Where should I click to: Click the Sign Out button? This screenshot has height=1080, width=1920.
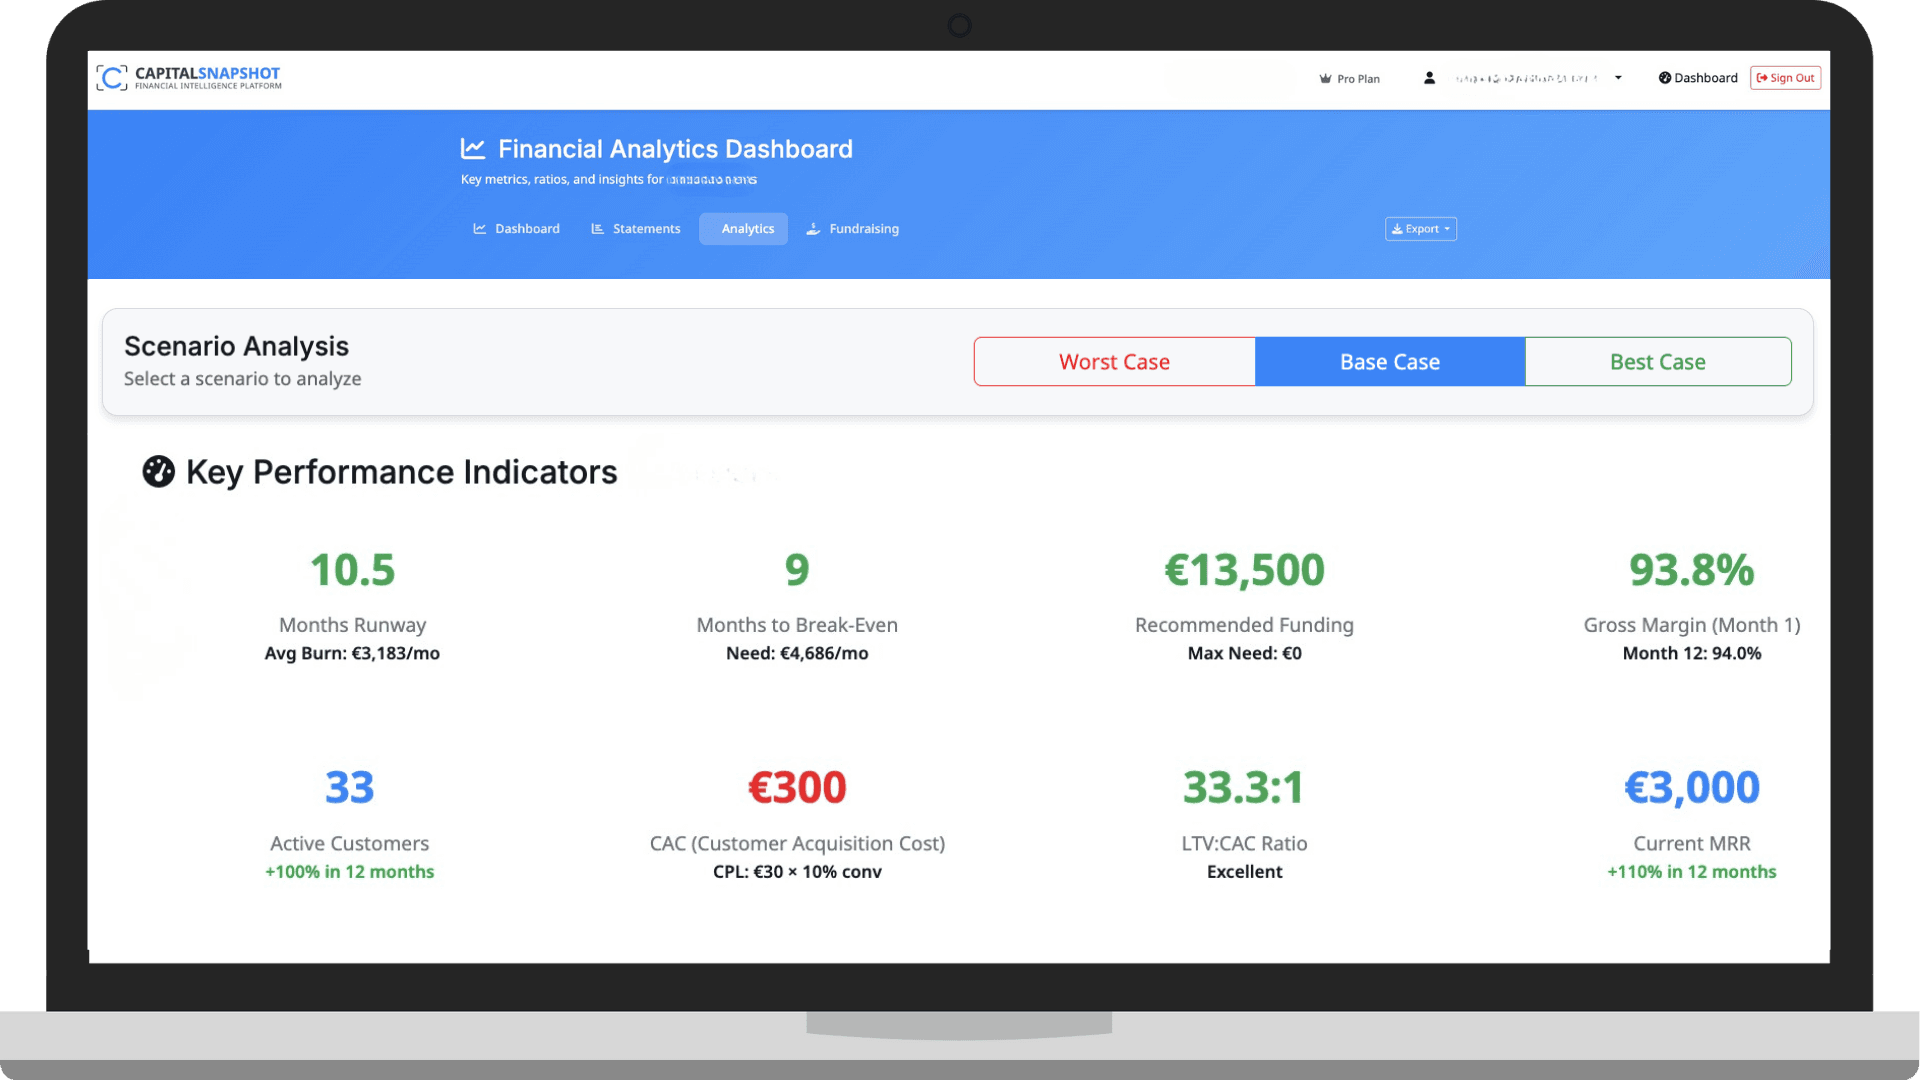click(1785, 78)
